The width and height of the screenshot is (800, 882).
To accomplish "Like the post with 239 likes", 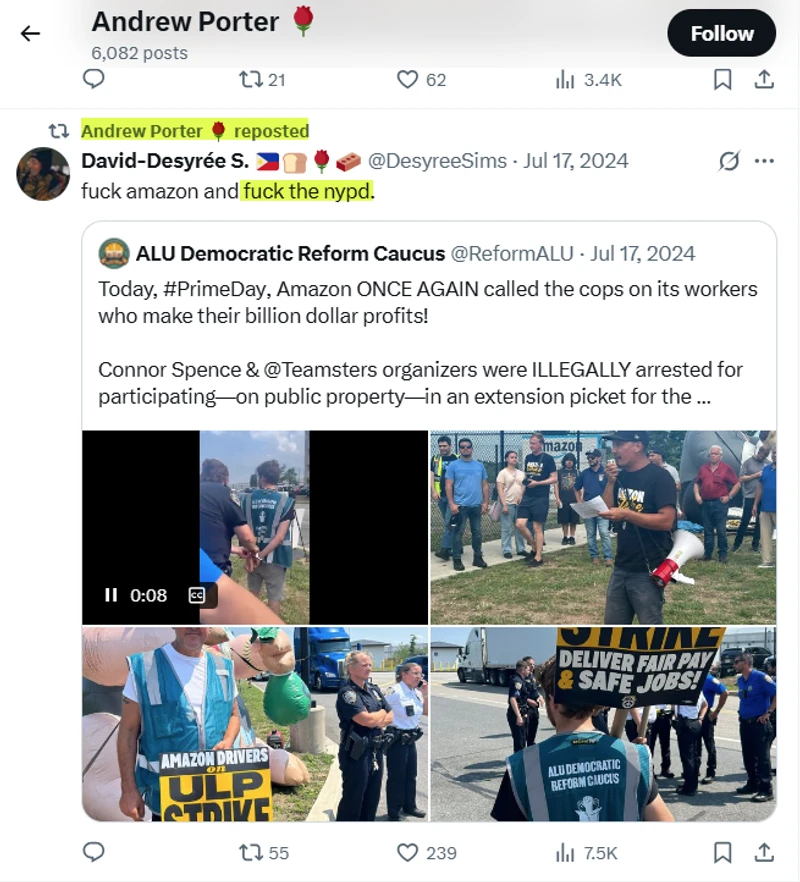I will click(426, 853).
